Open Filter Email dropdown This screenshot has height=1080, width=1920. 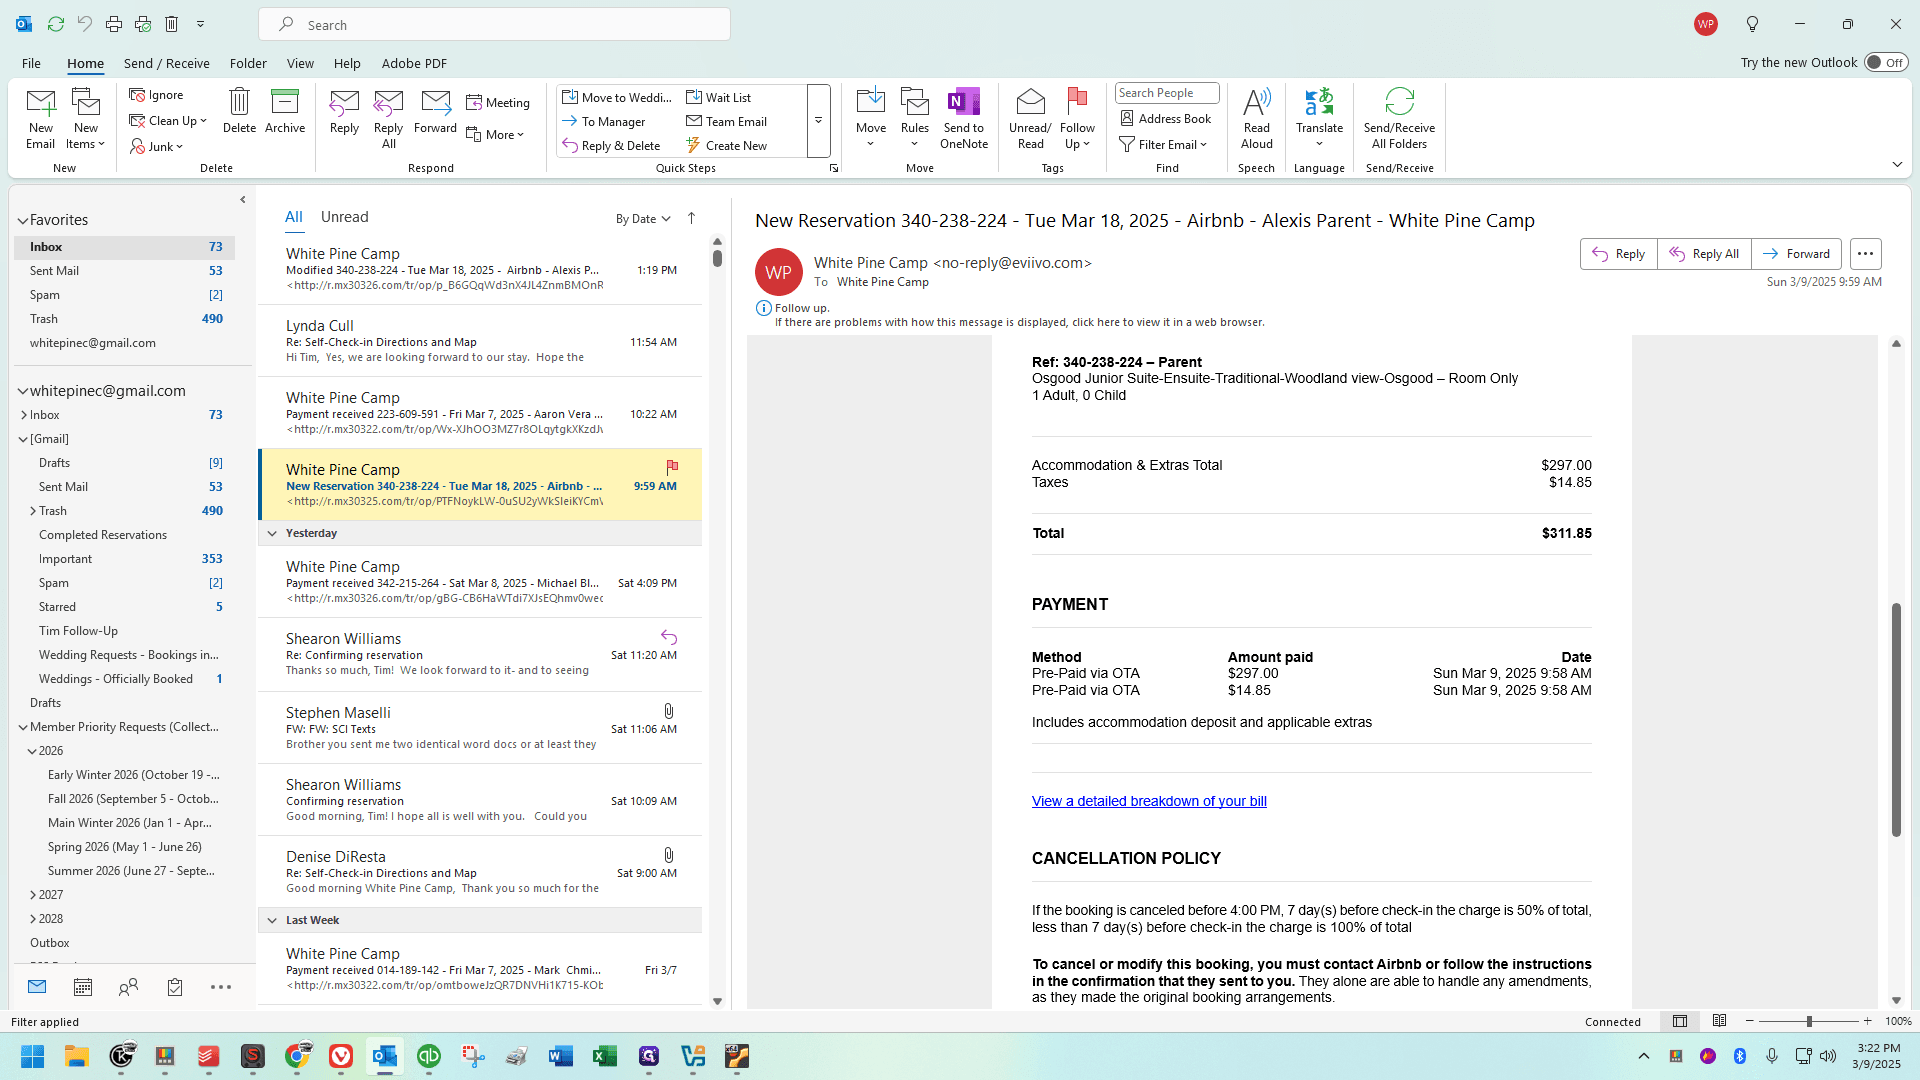1163,145
